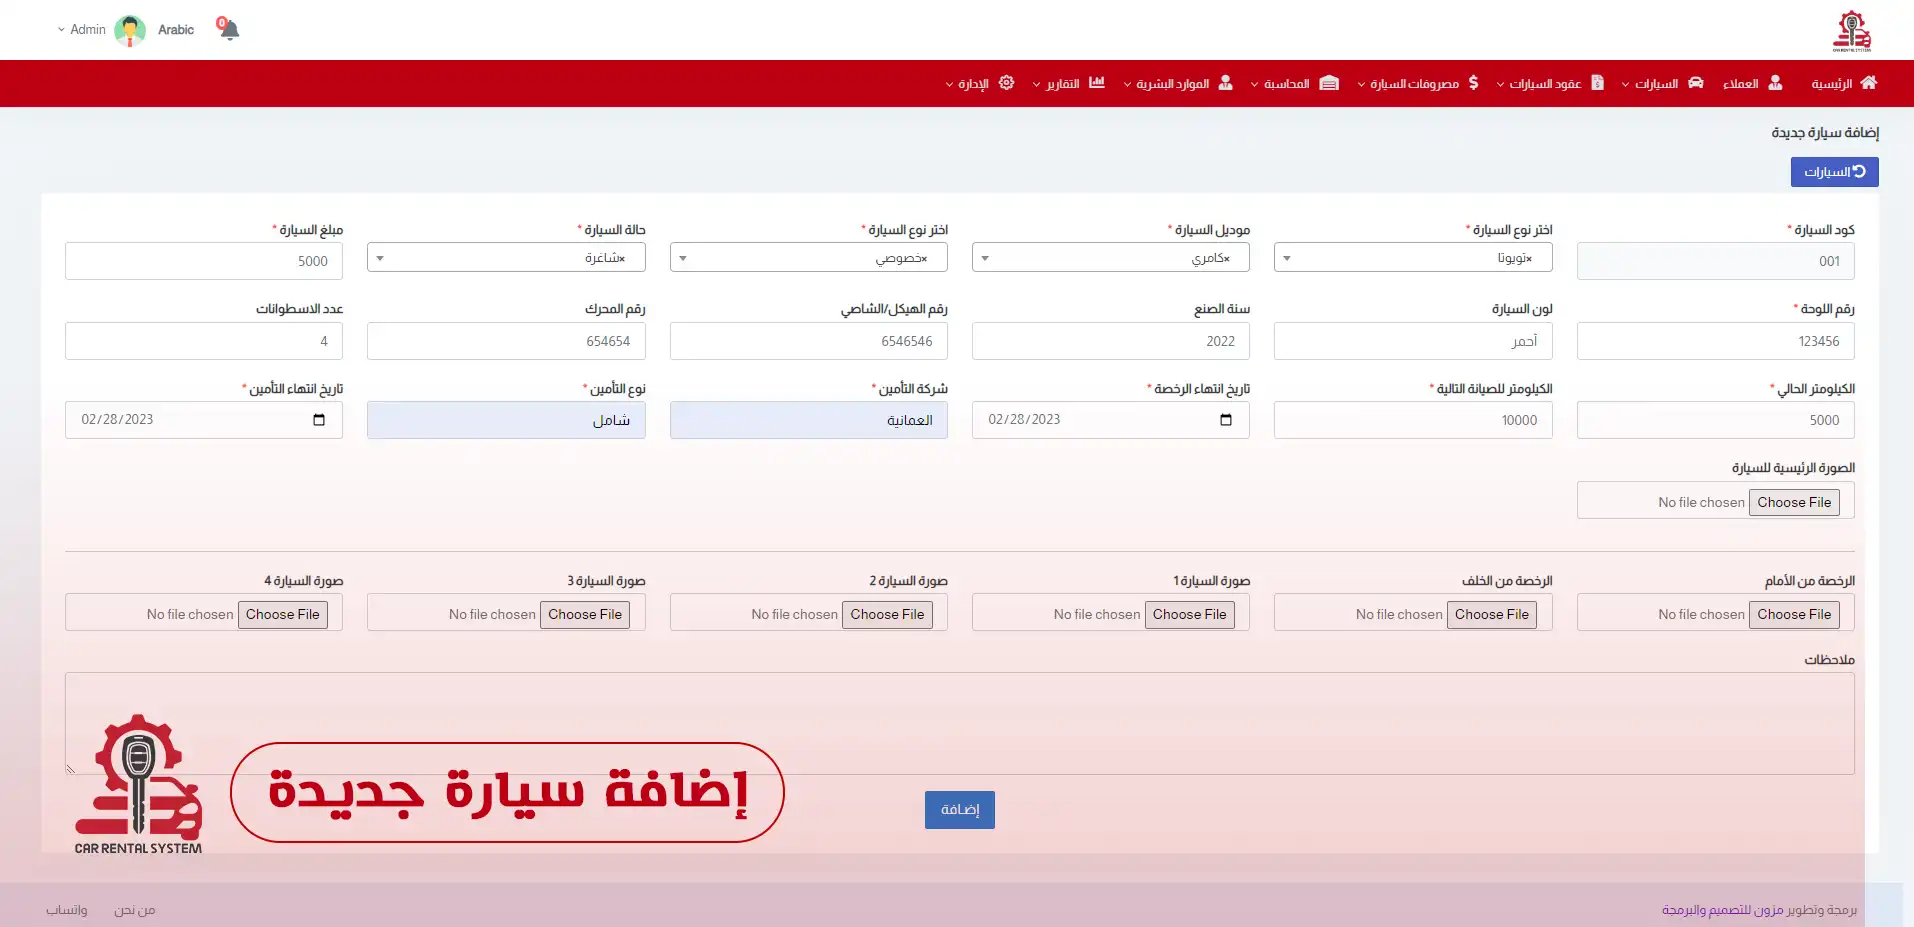The width and height of the screenshot is (1914, 927).
Task: Click the car rental logo top right
Action: click(1851, 30)
